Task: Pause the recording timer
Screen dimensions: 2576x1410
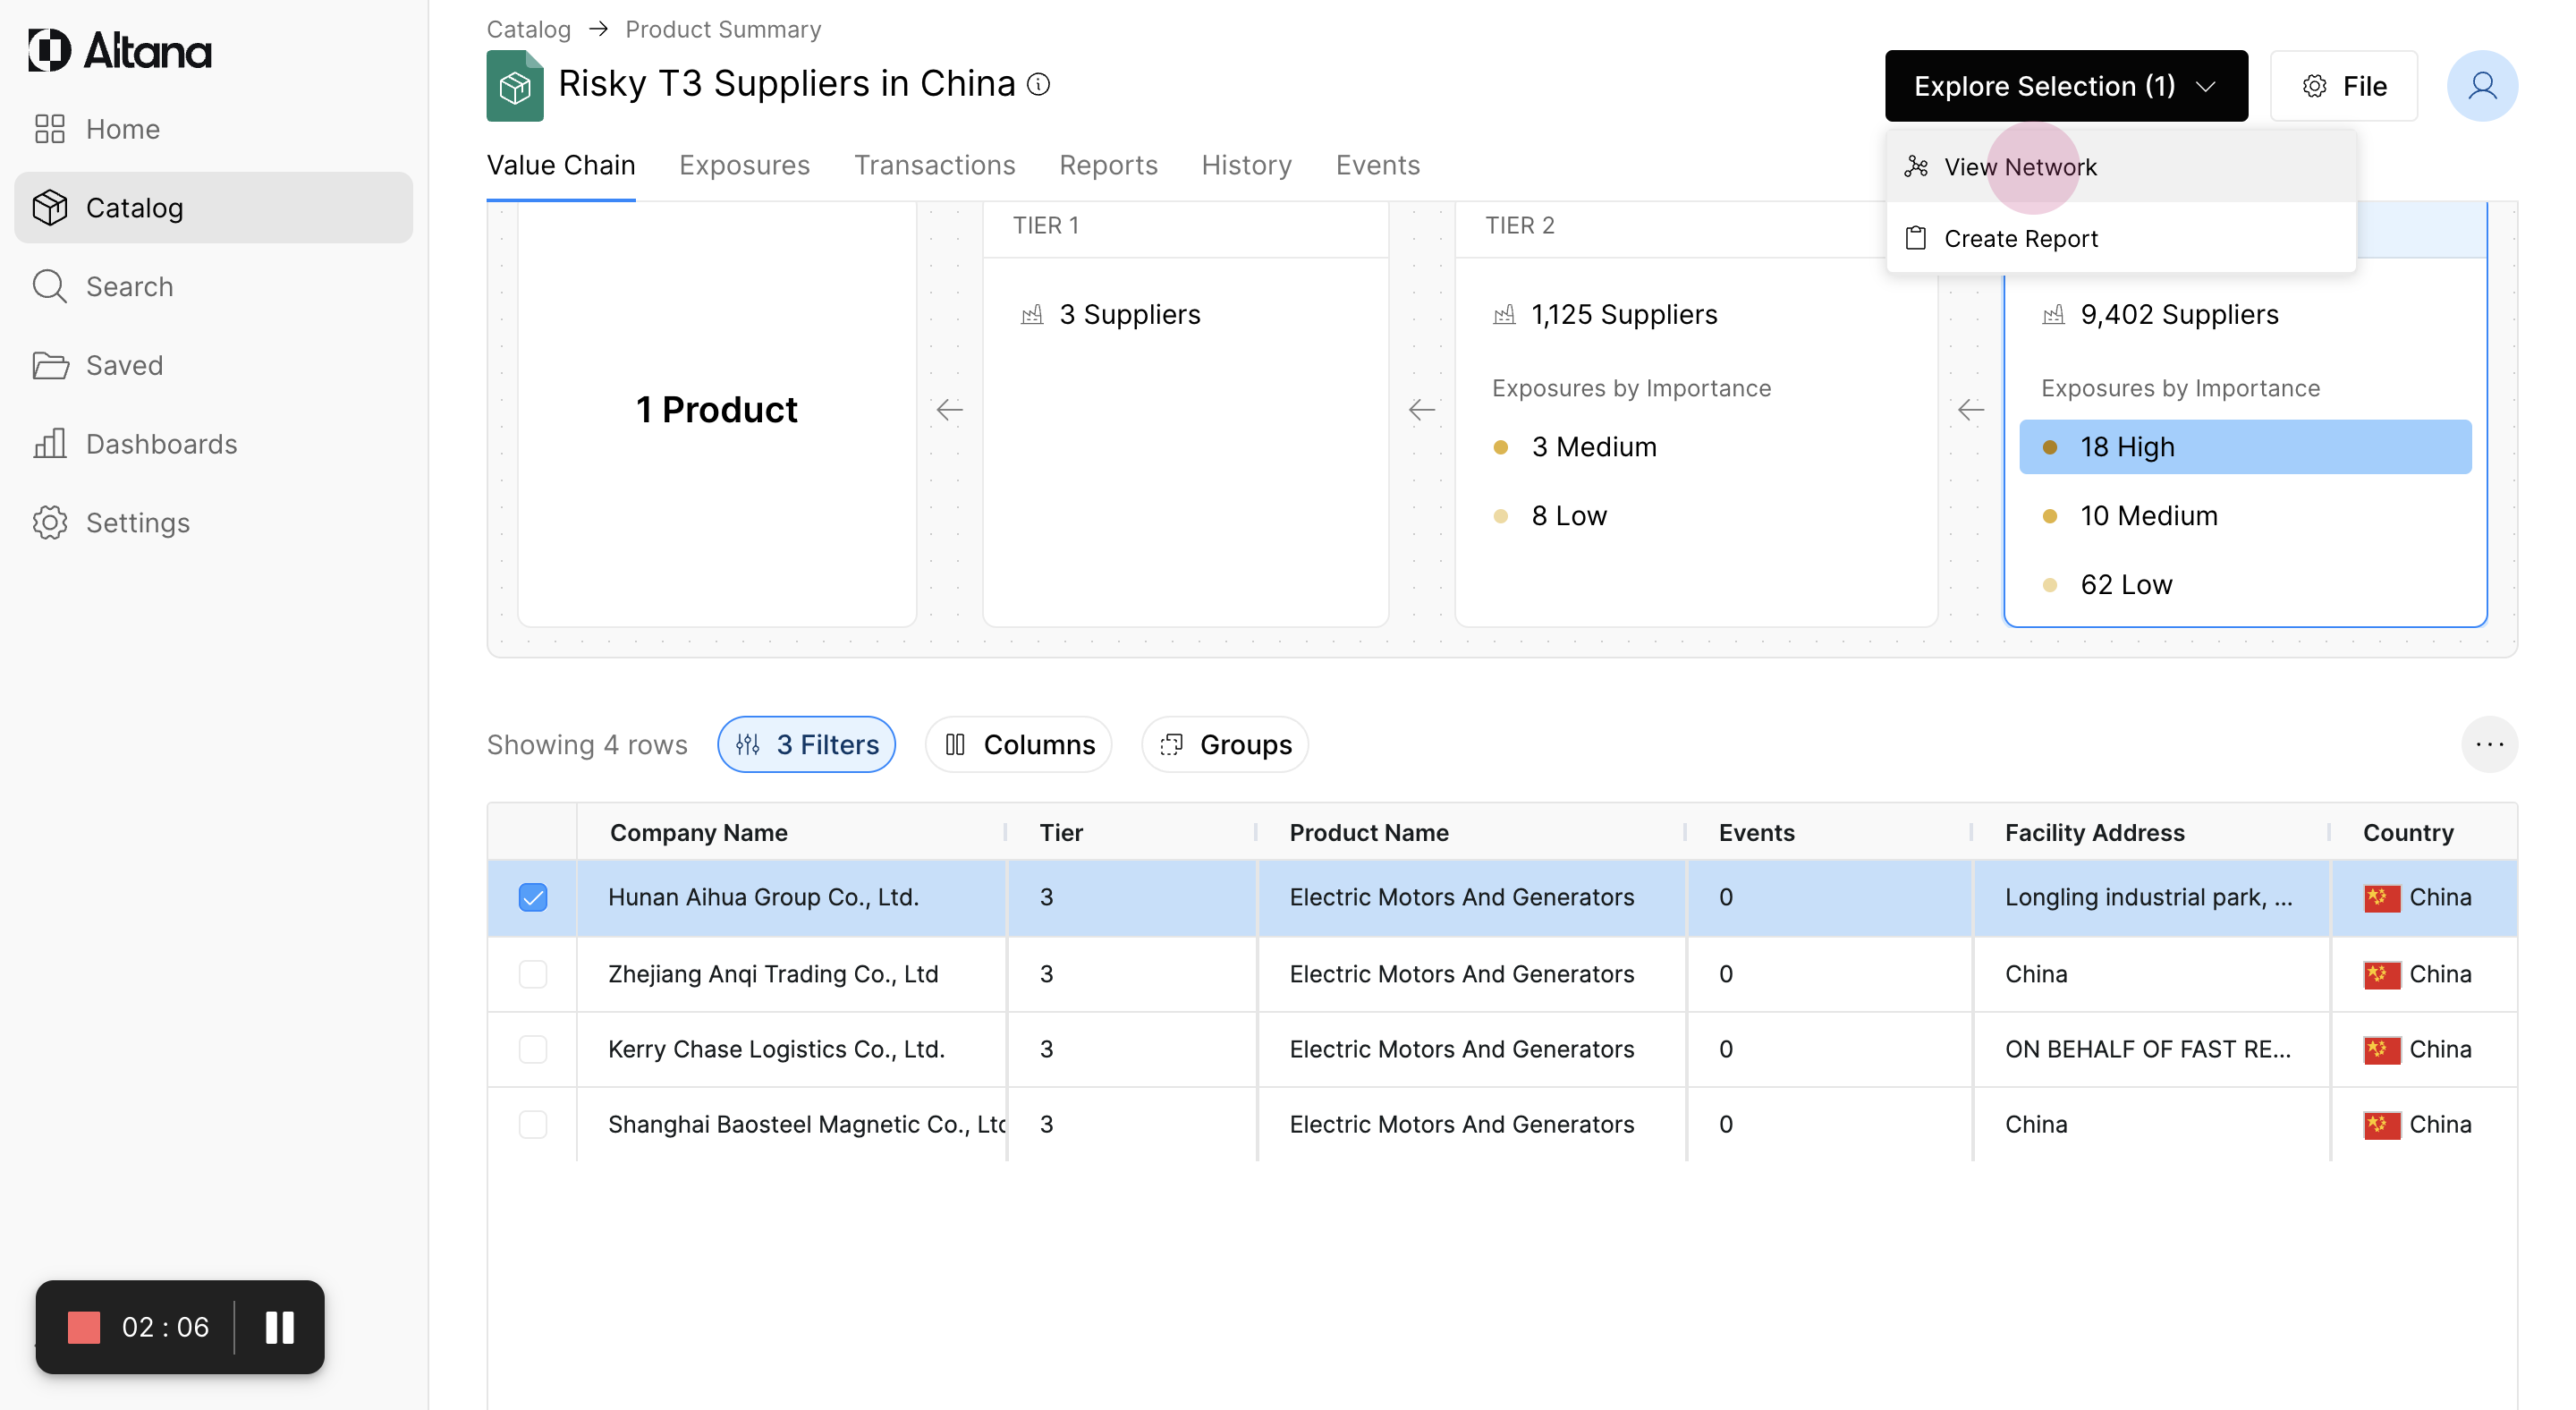Action: point(279,1327)
